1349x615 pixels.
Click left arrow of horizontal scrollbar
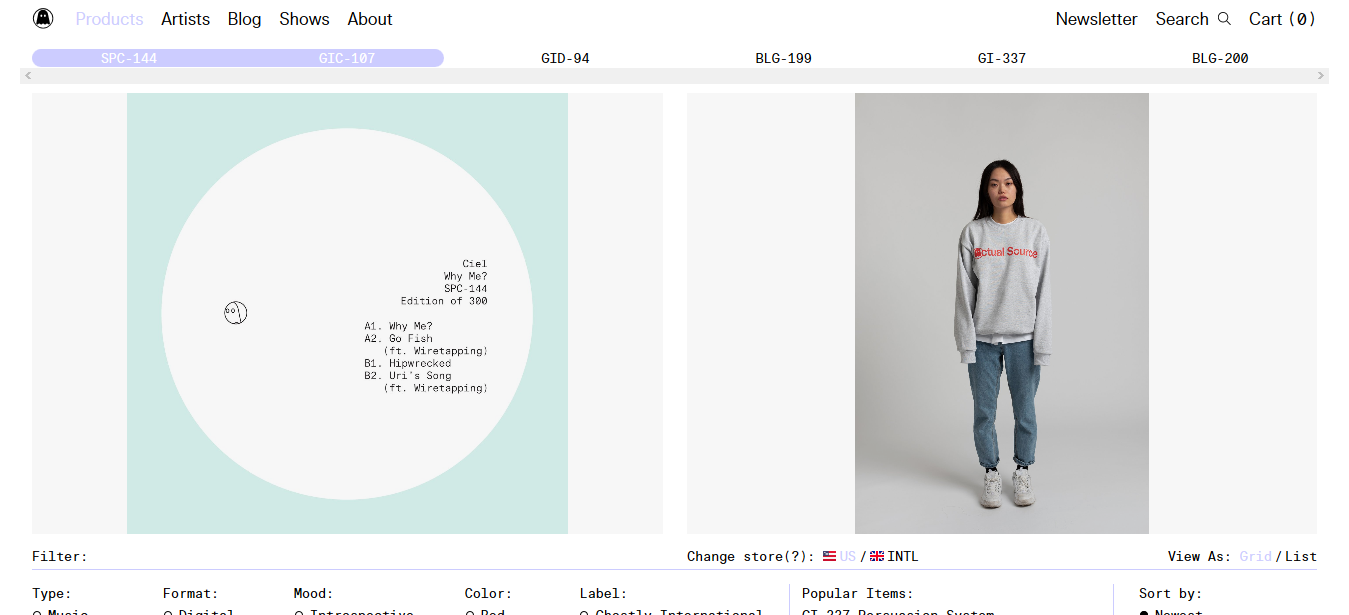click(28, 76)
